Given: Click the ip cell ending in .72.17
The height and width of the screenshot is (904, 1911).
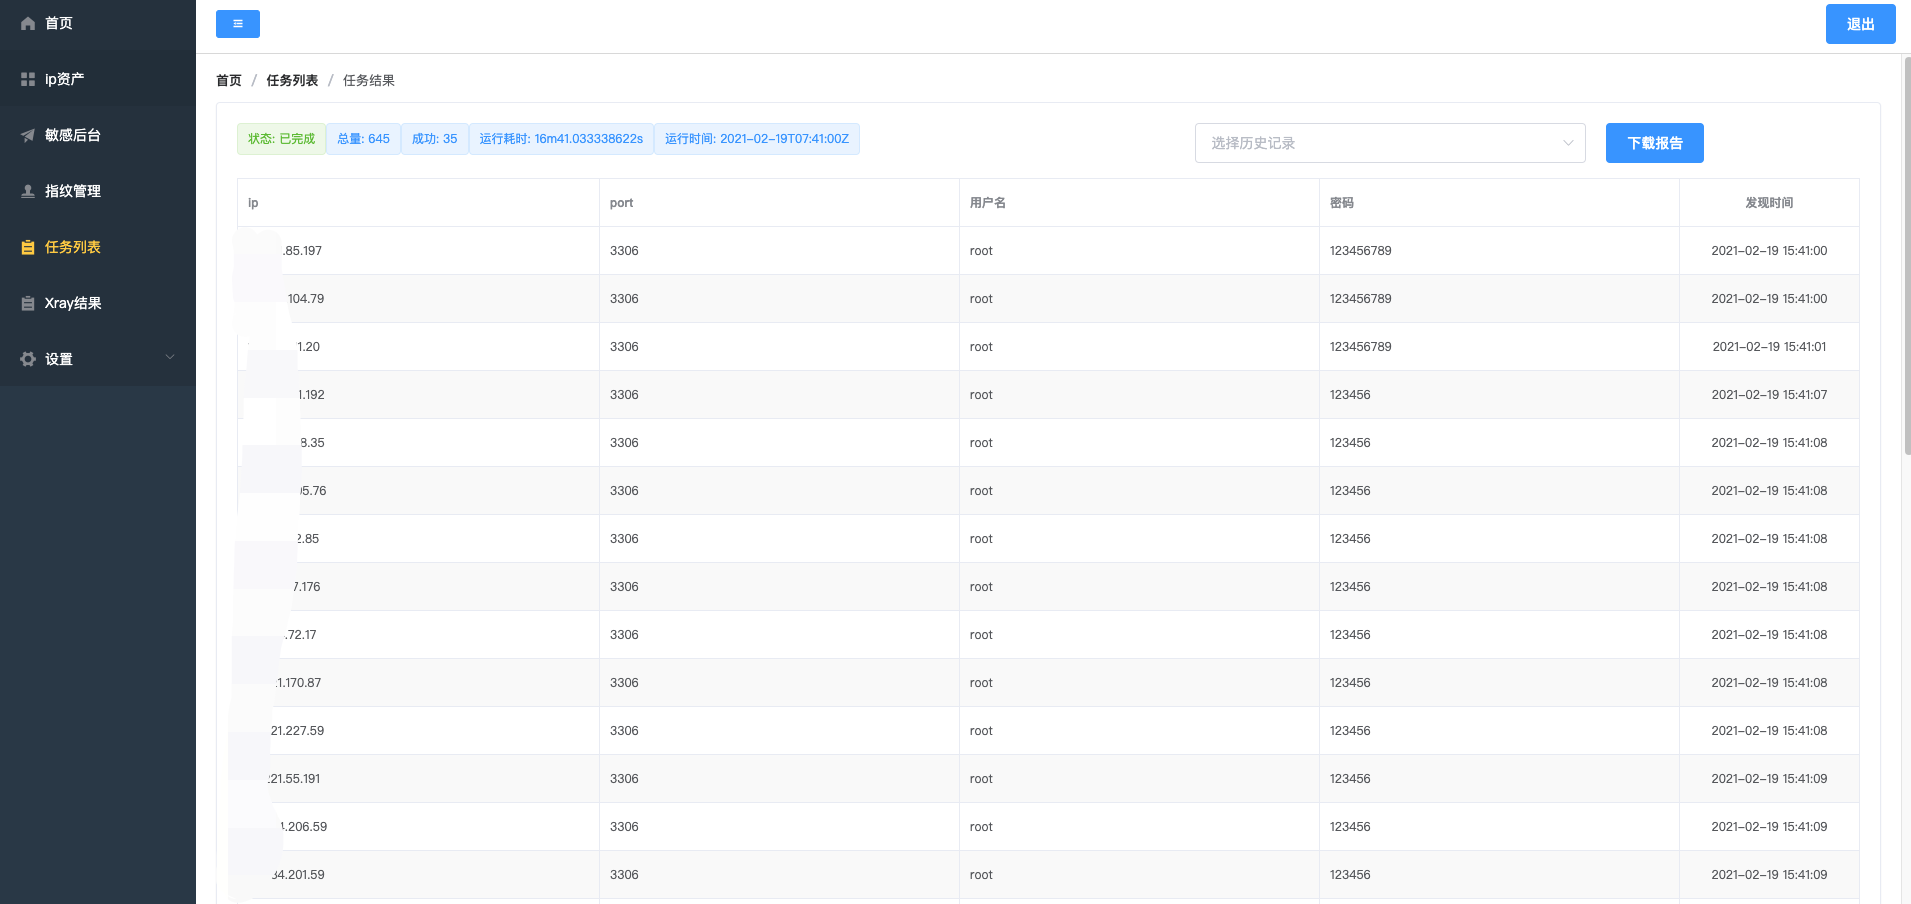Looking at the screenshot, I should pyautogui.click(x=418, y=635).
